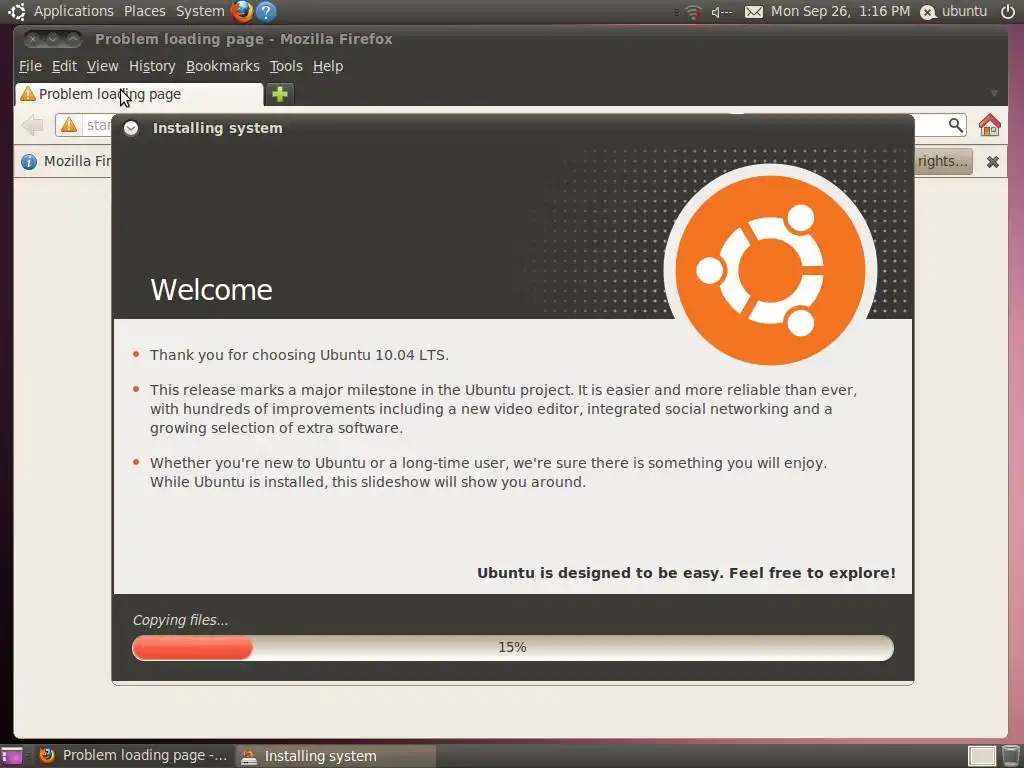Go to Firefox home page icon

coord(989,125)
